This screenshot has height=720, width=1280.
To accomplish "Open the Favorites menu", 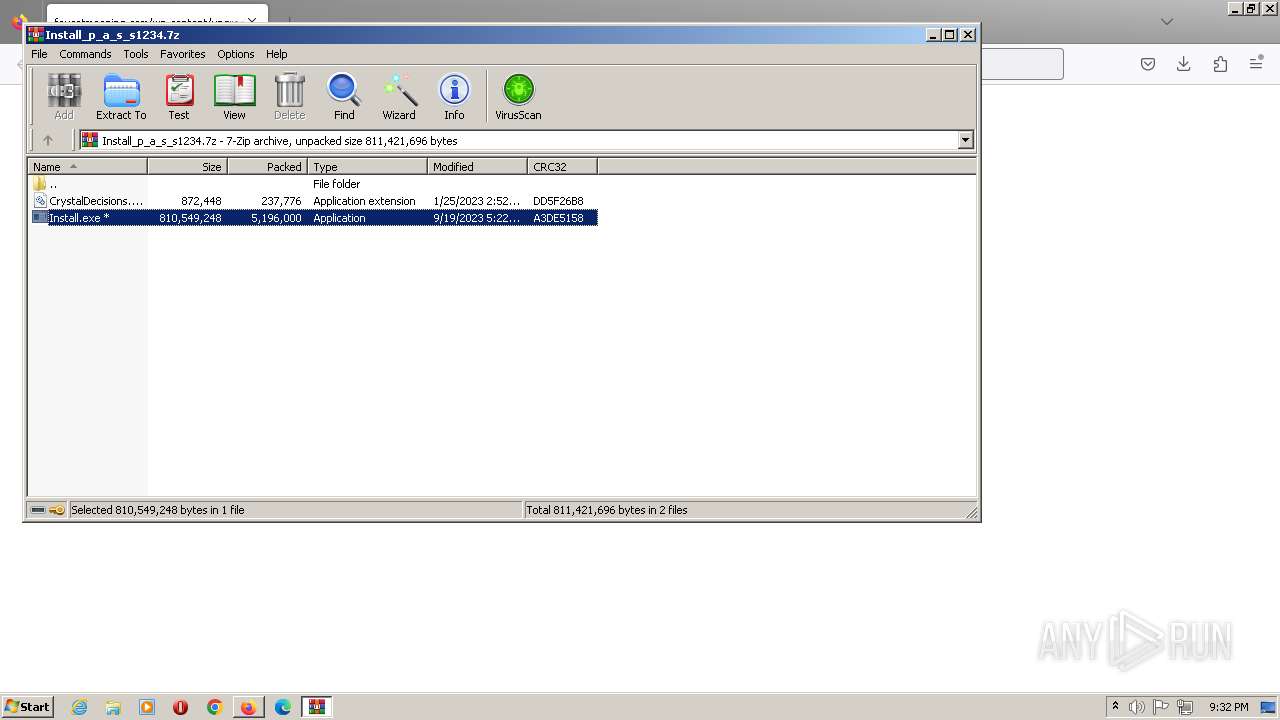I will pos(183,54).
